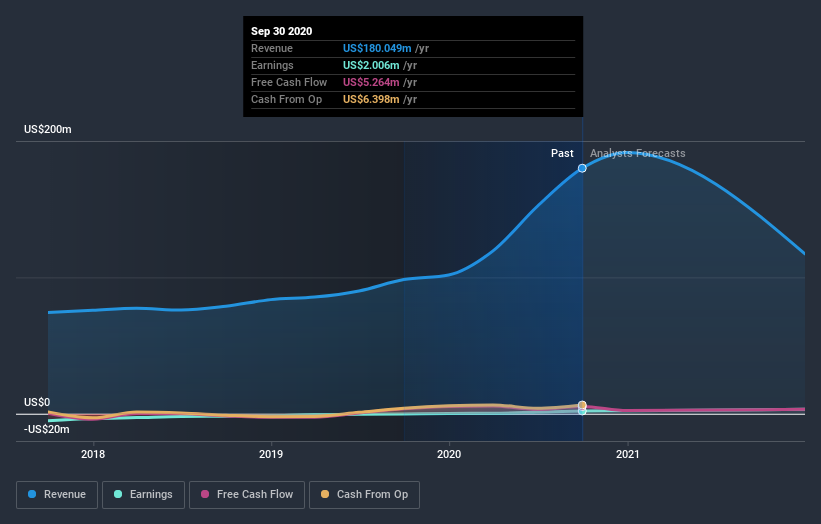Image resolution: width=821 pixels, height=524 pixels.
Task: Click the US$5.264m free cash flow value
Action: tap(371, 82)
